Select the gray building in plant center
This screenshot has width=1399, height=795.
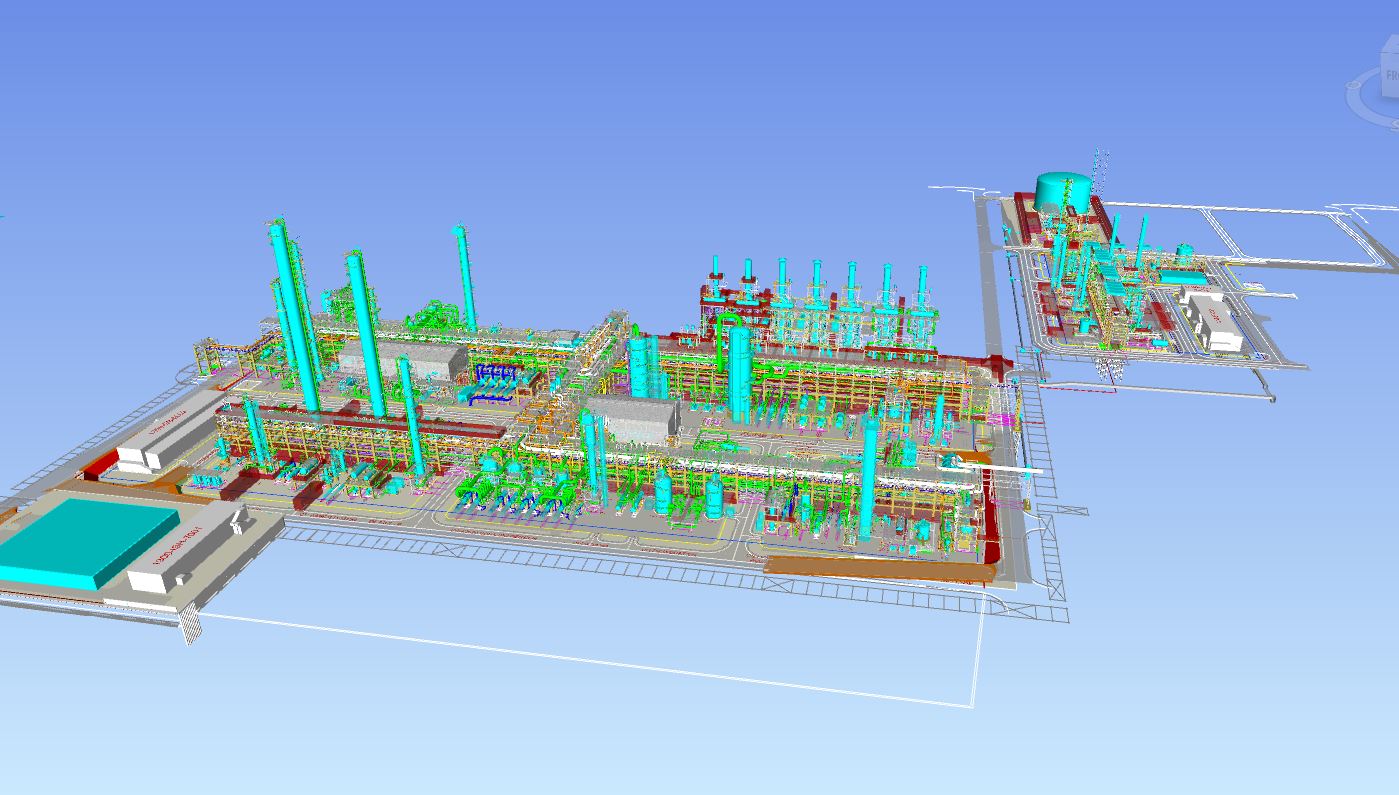click(x=632, y=417)
